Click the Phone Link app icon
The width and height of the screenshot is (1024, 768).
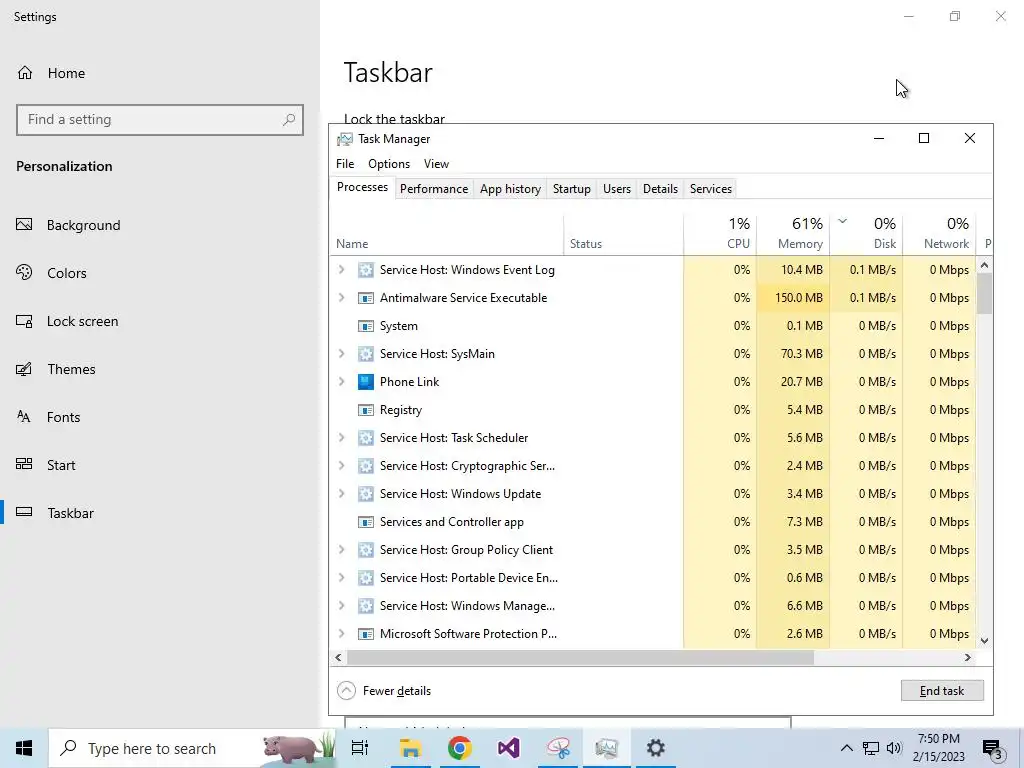(x=366, y=382)
